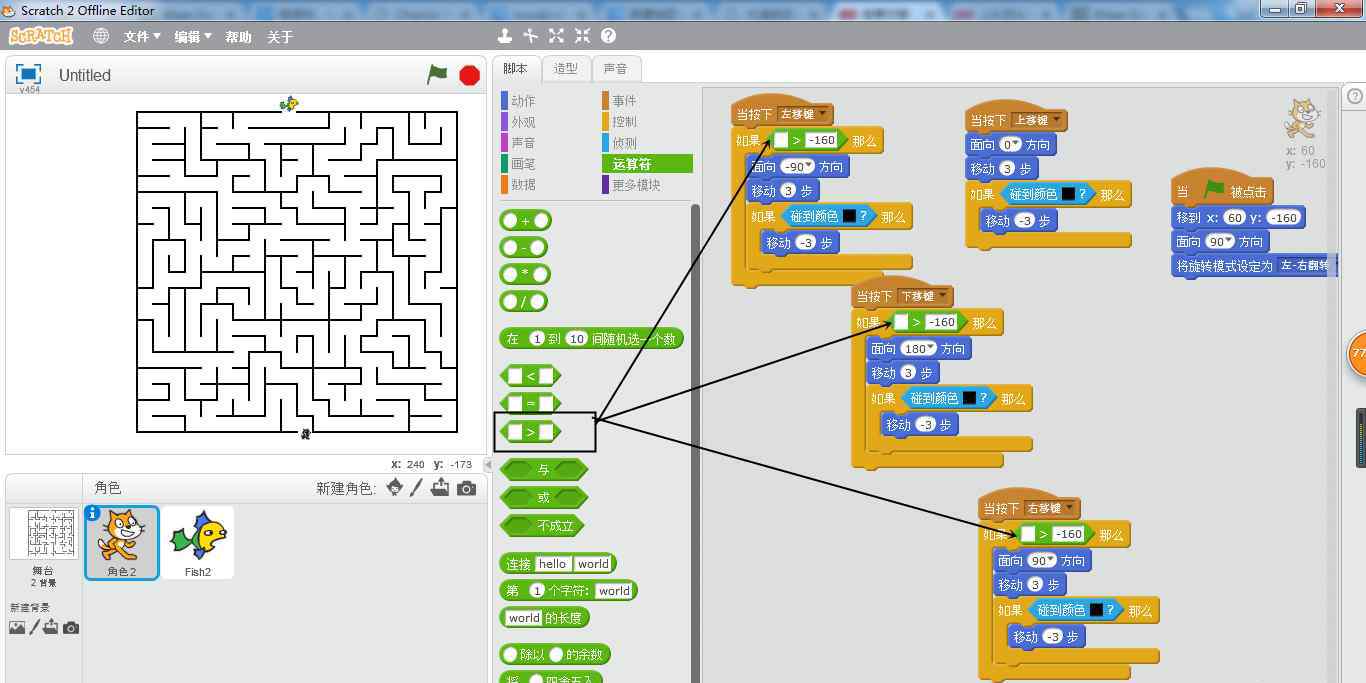Switch to 造型 tab
Screen dimensions: 1366x683
click(566, 69)
